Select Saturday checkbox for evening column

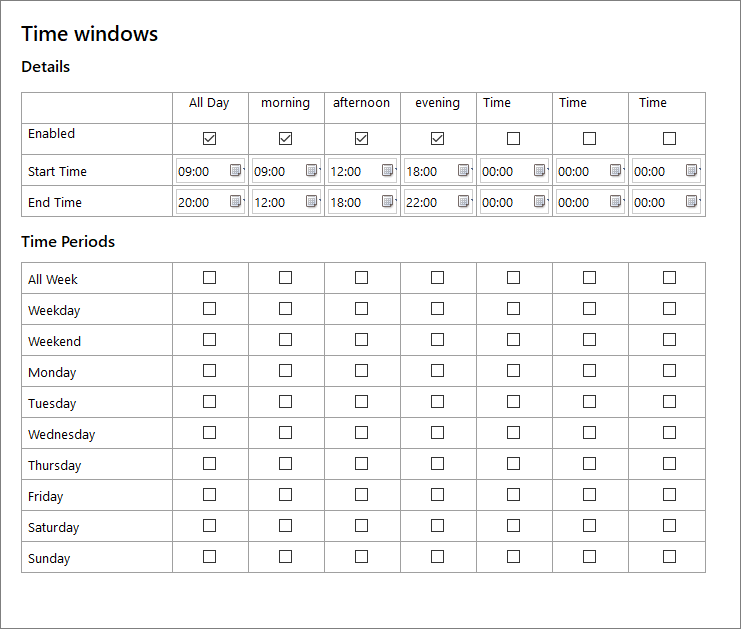tap(438, 526)
